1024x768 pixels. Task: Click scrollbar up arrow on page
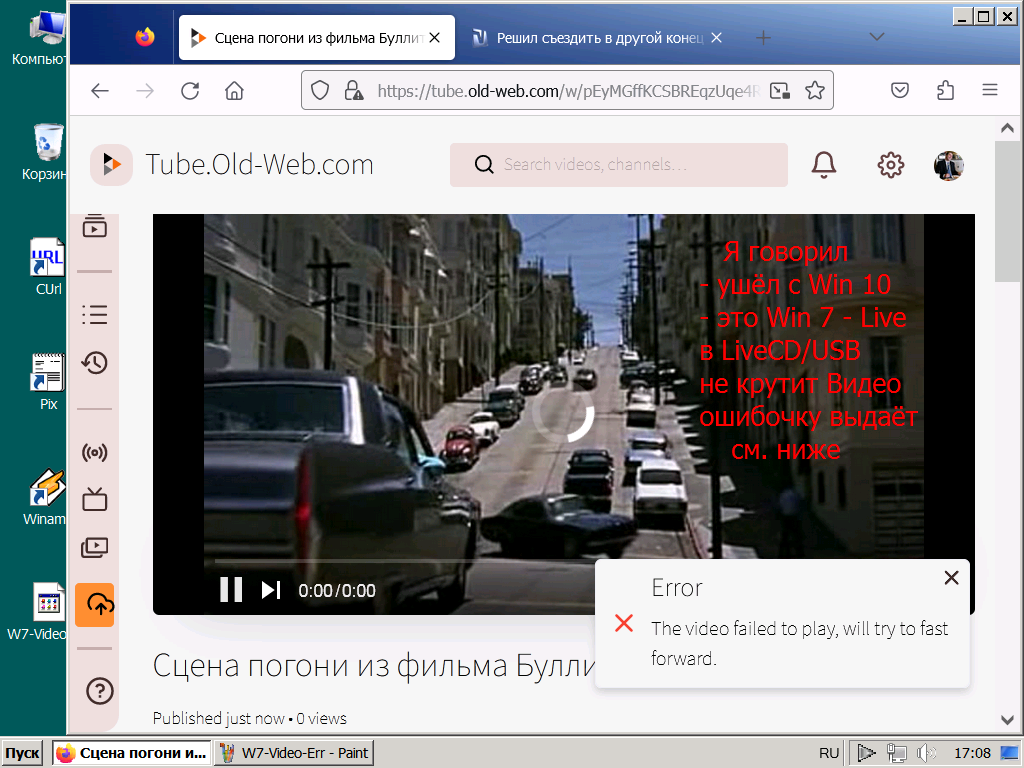(x=1008, y=129)
